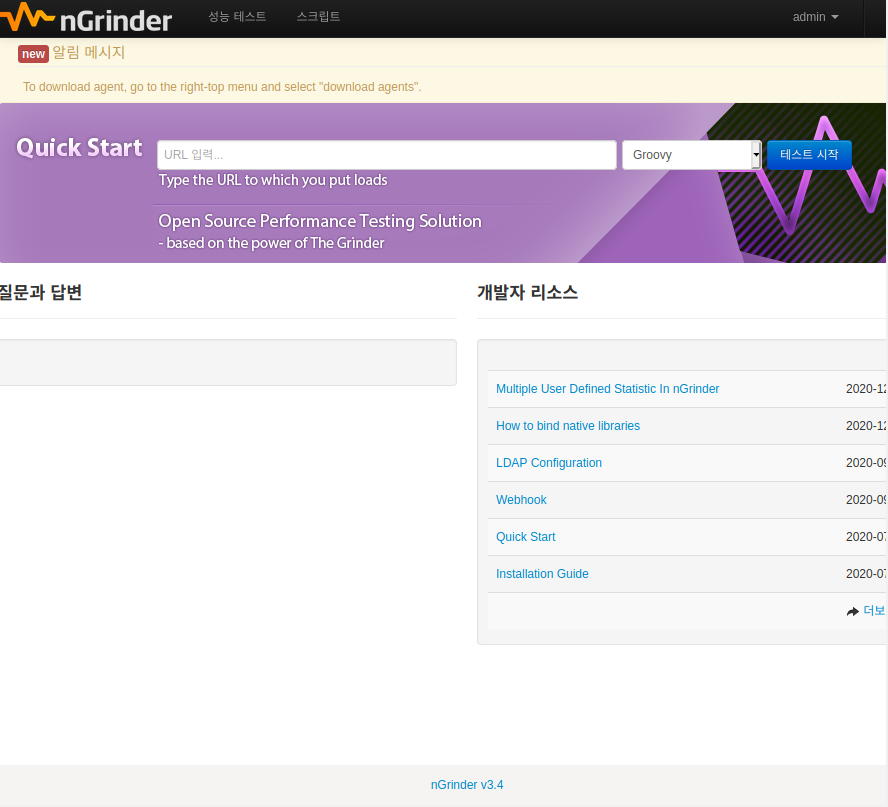Click the red new badge
The image size is (888, 807).
[33, 54]
